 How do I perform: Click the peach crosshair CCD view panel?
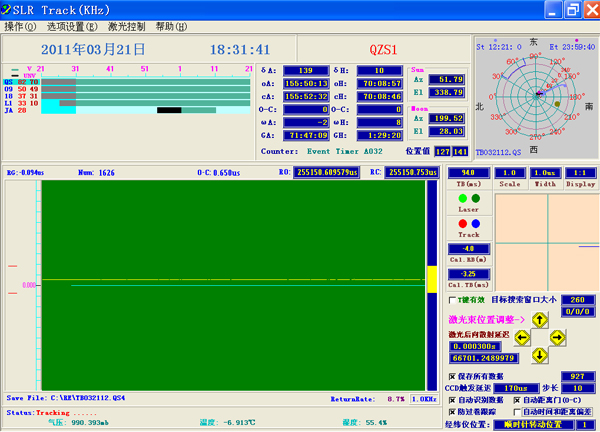(547, 242)
